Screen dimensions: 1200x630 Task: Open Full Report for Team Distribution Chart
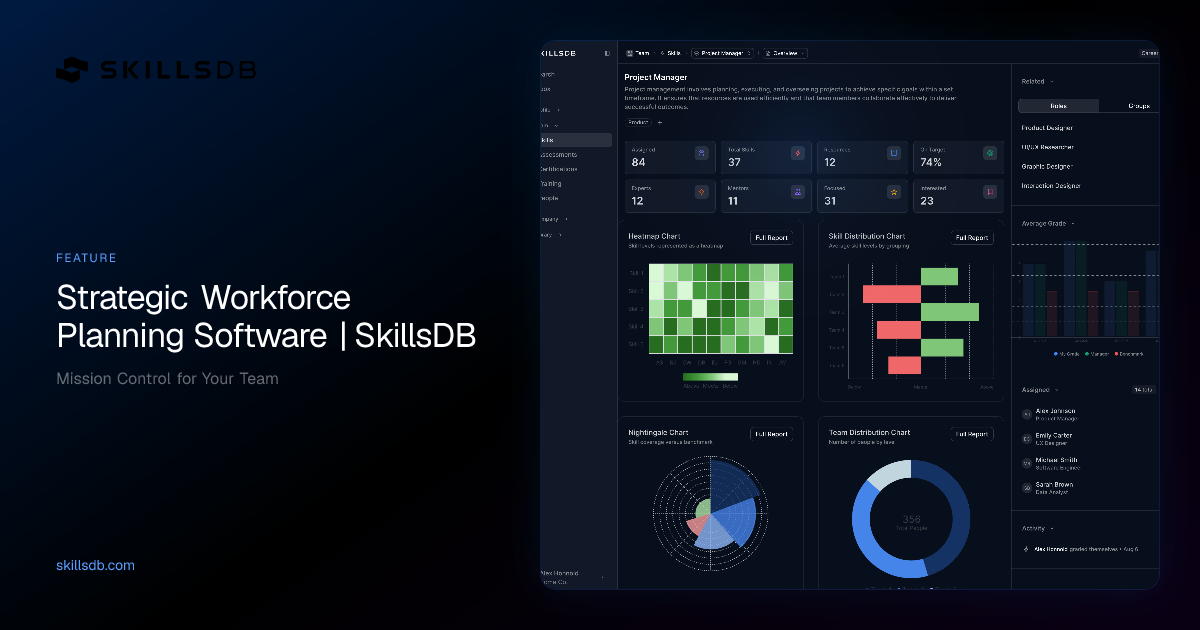click(x=972, y=434)
